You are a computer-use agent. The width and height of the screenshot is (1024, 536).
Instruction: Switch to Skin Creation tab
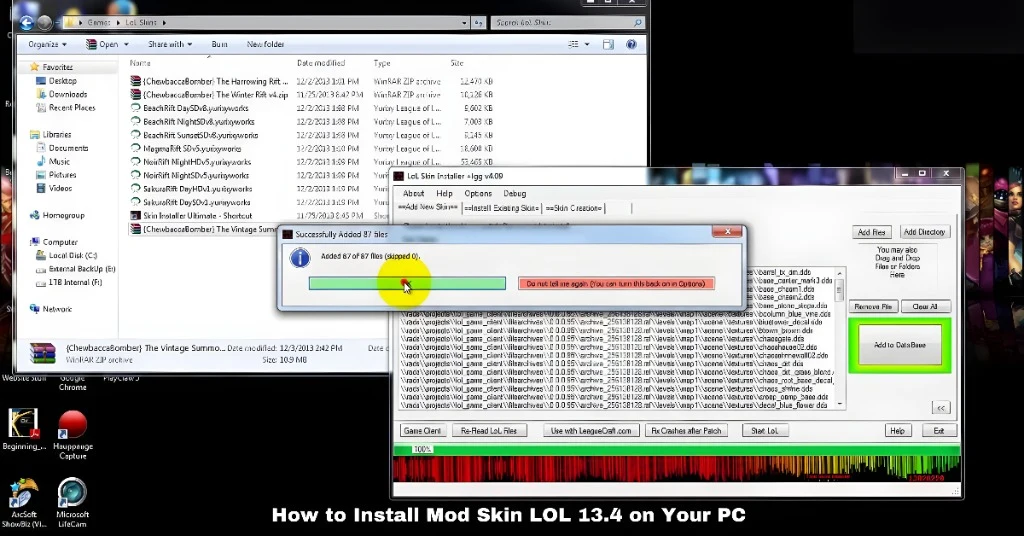tap(575, 208)
